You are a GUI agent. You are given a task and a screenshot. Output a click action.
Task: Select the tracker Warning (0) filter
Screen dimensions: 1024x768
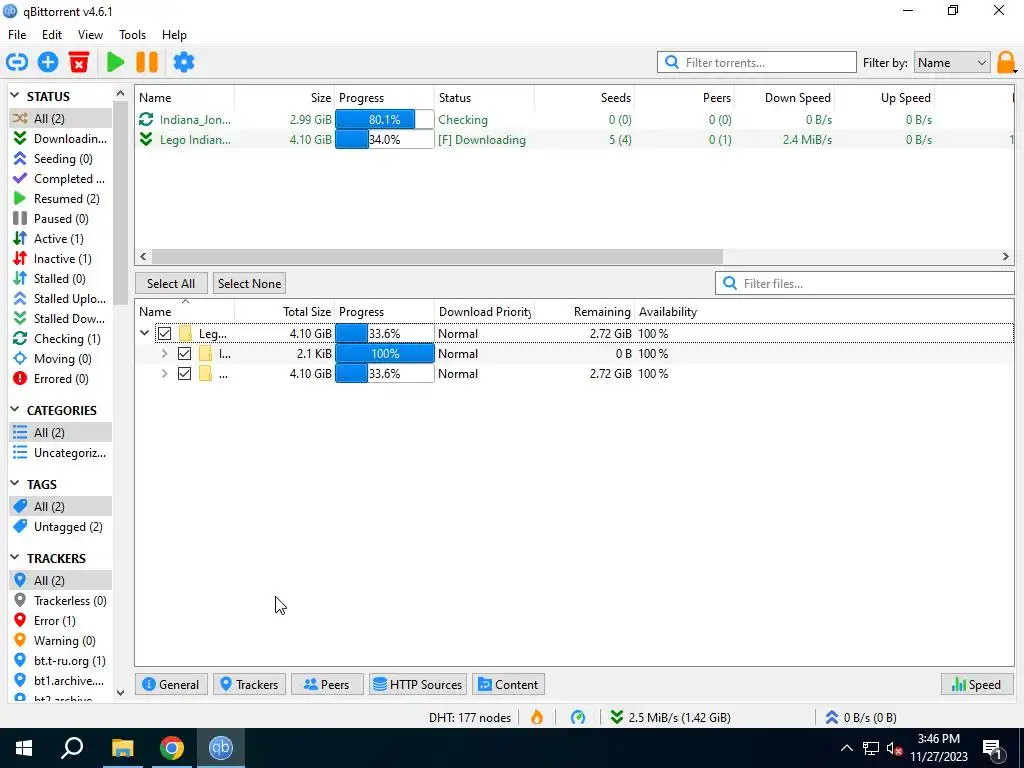60,641
